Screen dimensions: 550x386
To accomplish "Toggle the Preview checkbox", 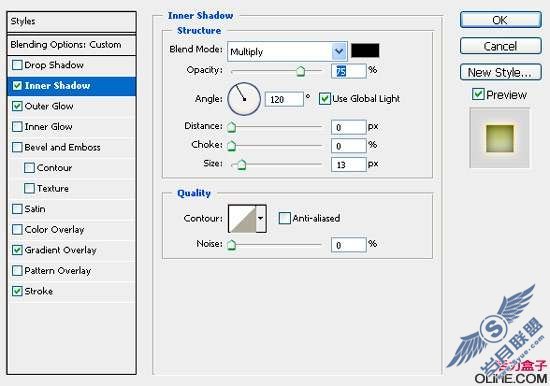I will 478,94.
